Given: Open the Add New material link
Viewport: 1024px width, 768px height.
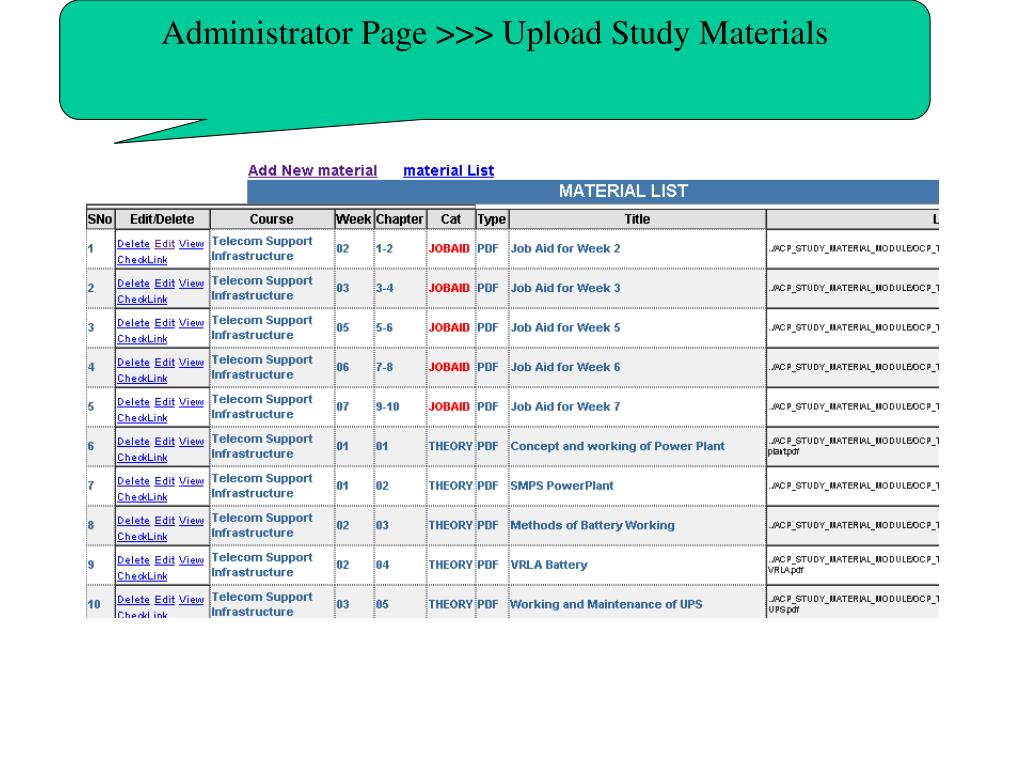Looking at the screenshot, I should pos(312,170).
